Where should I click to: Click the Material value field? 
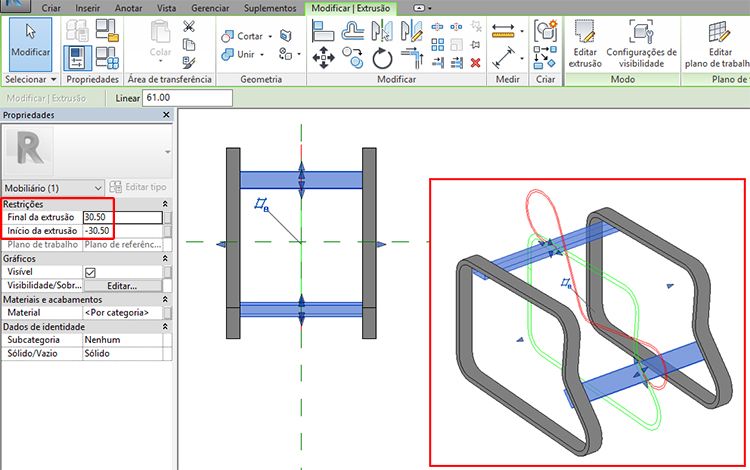click(122, 312)
